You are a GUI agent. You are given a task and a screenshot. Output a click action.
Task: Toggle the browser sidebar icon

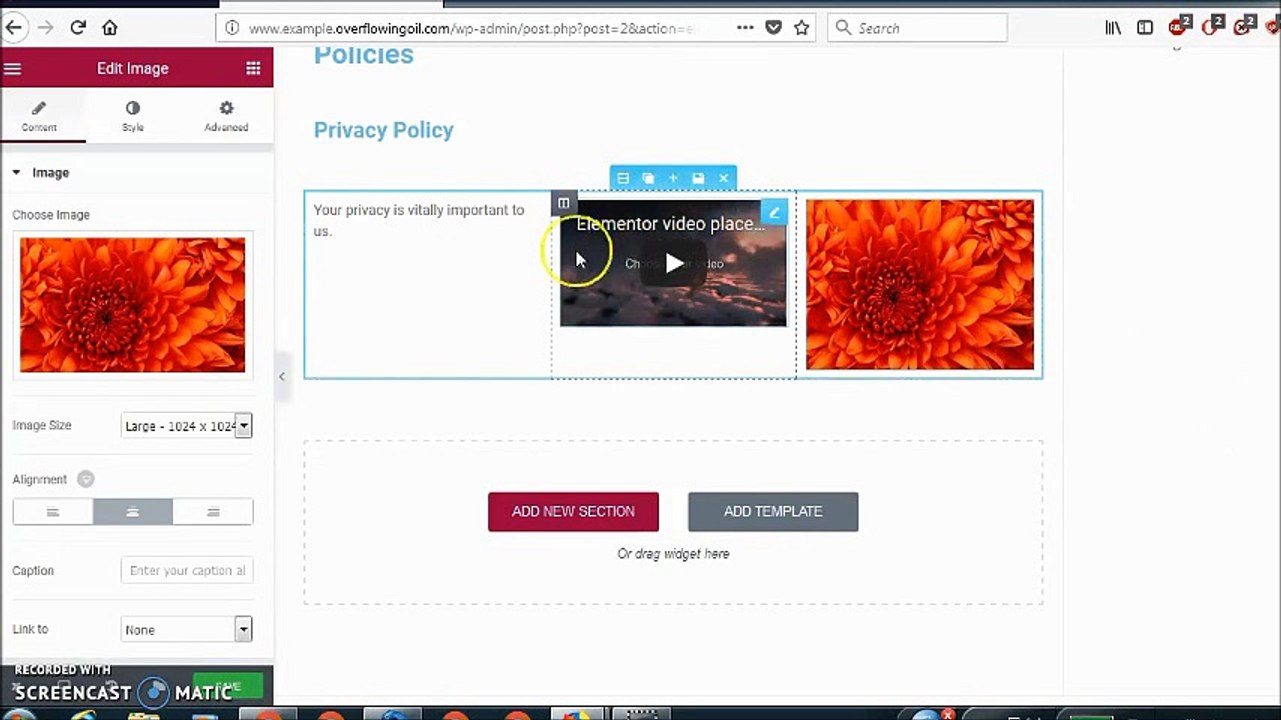(1145, 28)
